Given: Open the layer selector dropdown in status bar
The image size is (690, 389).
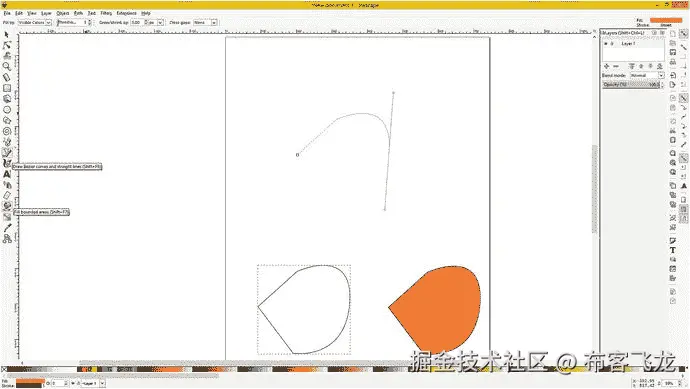Looking at the screenshot, I should (x=93, y=384).
